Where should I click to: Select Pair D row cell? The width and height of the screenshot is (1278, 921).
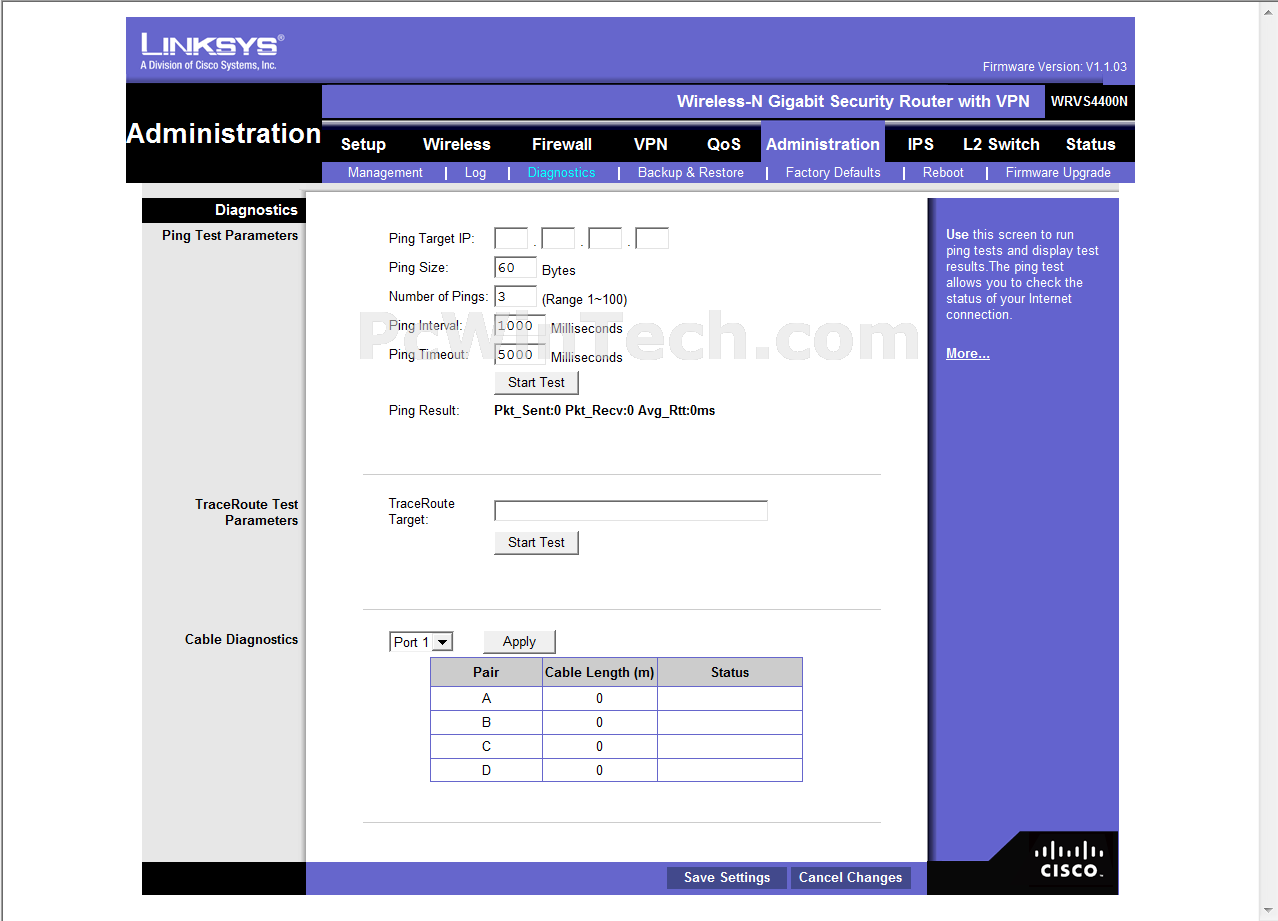coord(486,770)
